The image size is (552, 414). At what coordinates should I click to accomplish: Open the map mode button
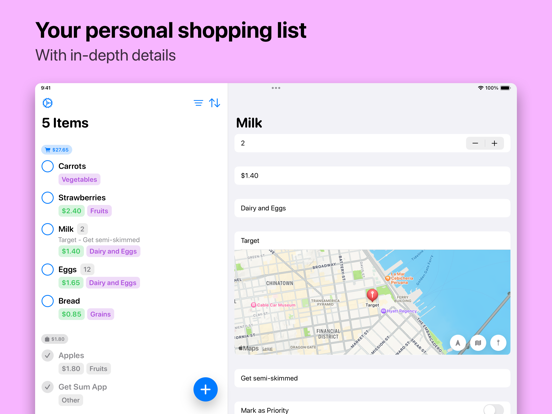click(478, 343)
